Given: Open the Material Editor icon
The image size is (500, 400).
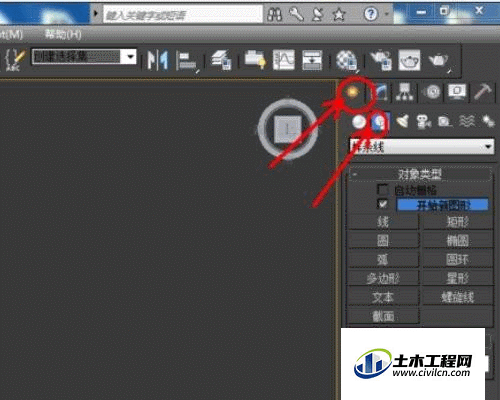Looking at the screenshot, I should [x=347, y=61].
